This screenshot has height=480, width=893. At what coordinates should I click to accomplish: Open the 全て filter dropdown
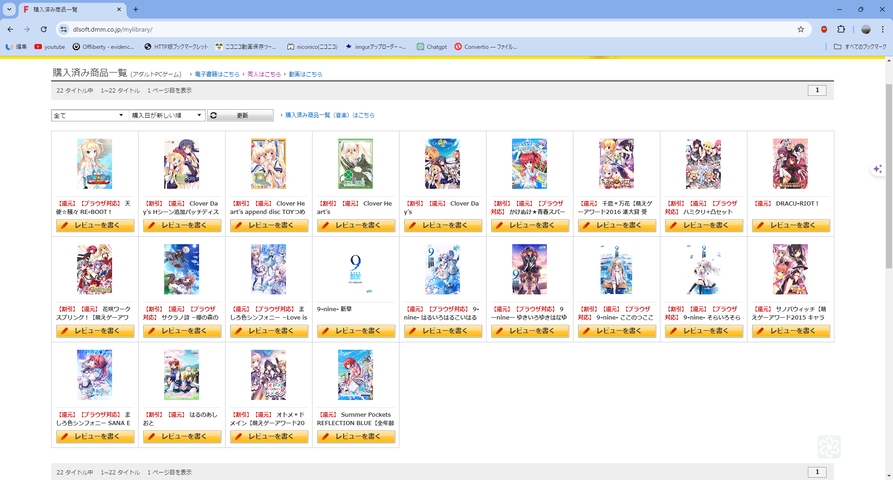pos(89,115)
